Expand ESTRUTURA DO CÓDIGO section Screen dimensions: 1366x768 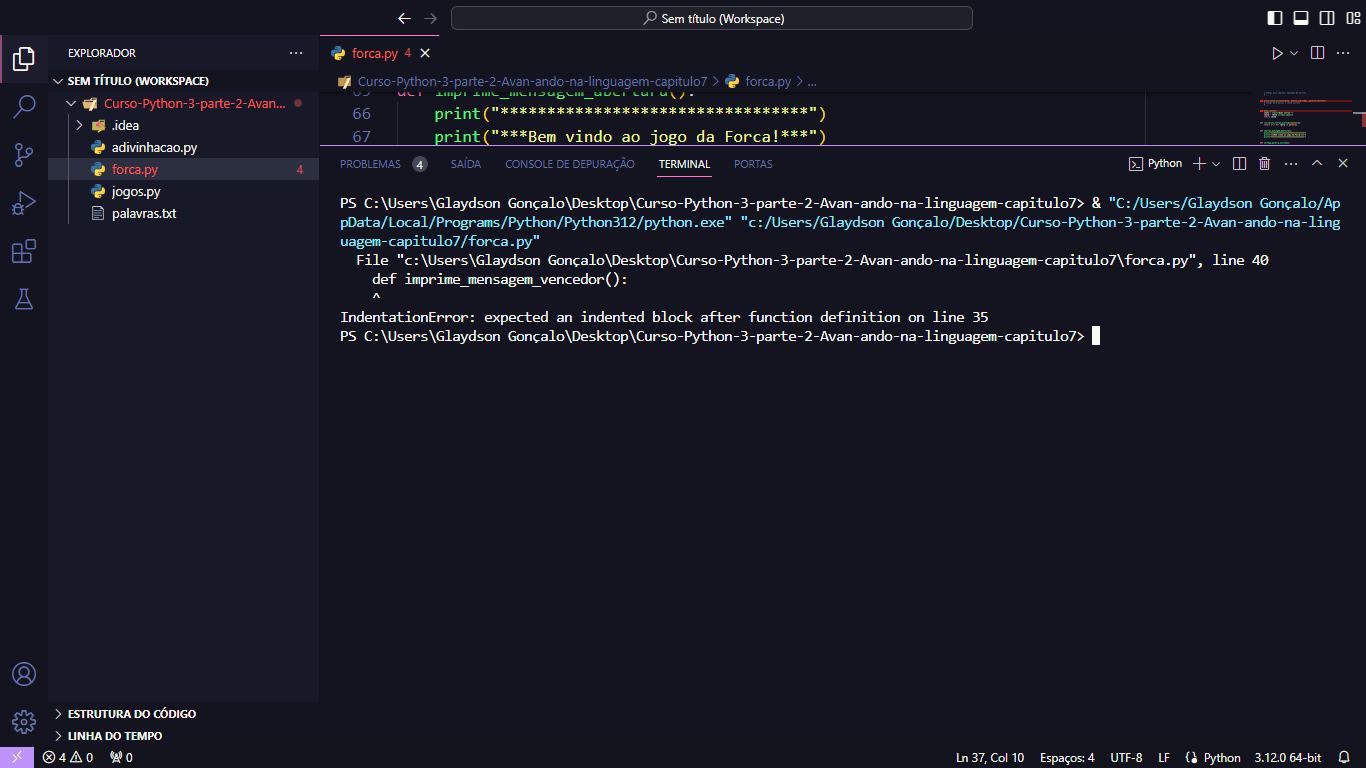coord(183,714)
